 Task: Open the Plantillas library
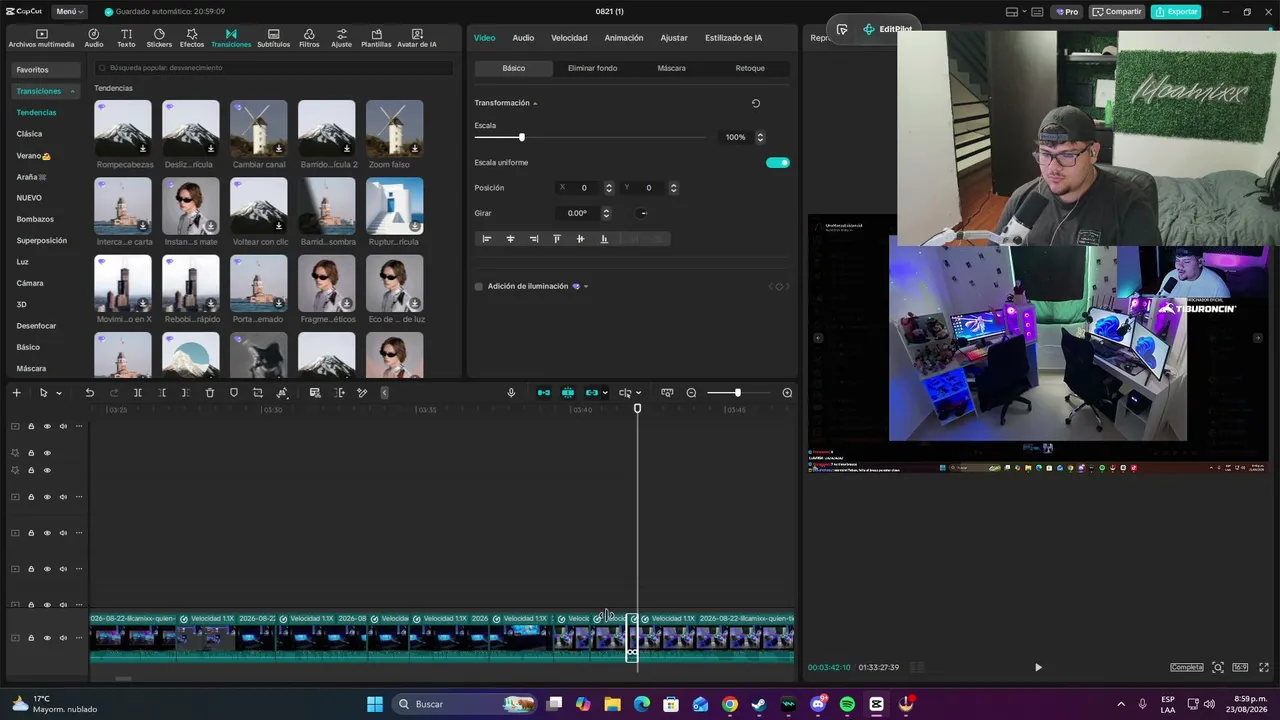(x=376, y=38)
